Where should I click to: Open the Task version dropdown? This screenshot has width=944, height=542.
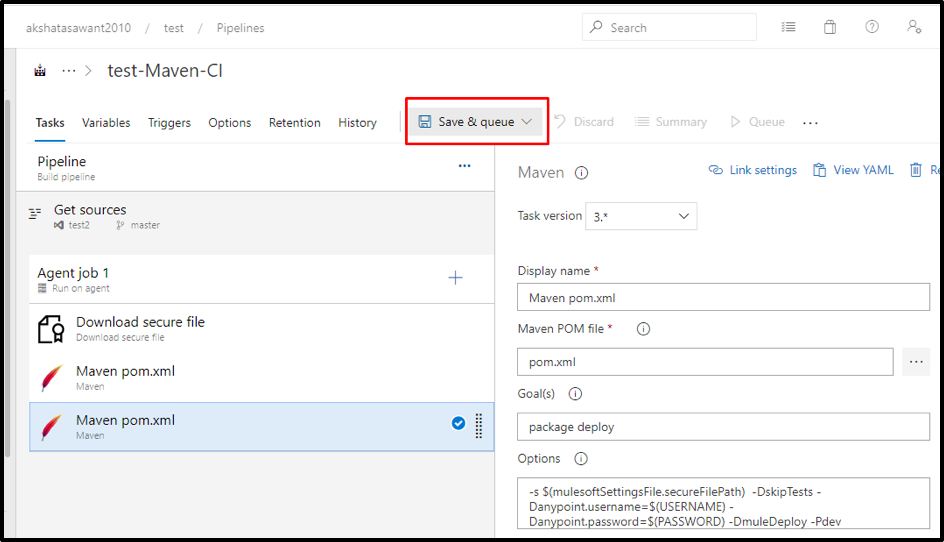click(x=641, y=216)
